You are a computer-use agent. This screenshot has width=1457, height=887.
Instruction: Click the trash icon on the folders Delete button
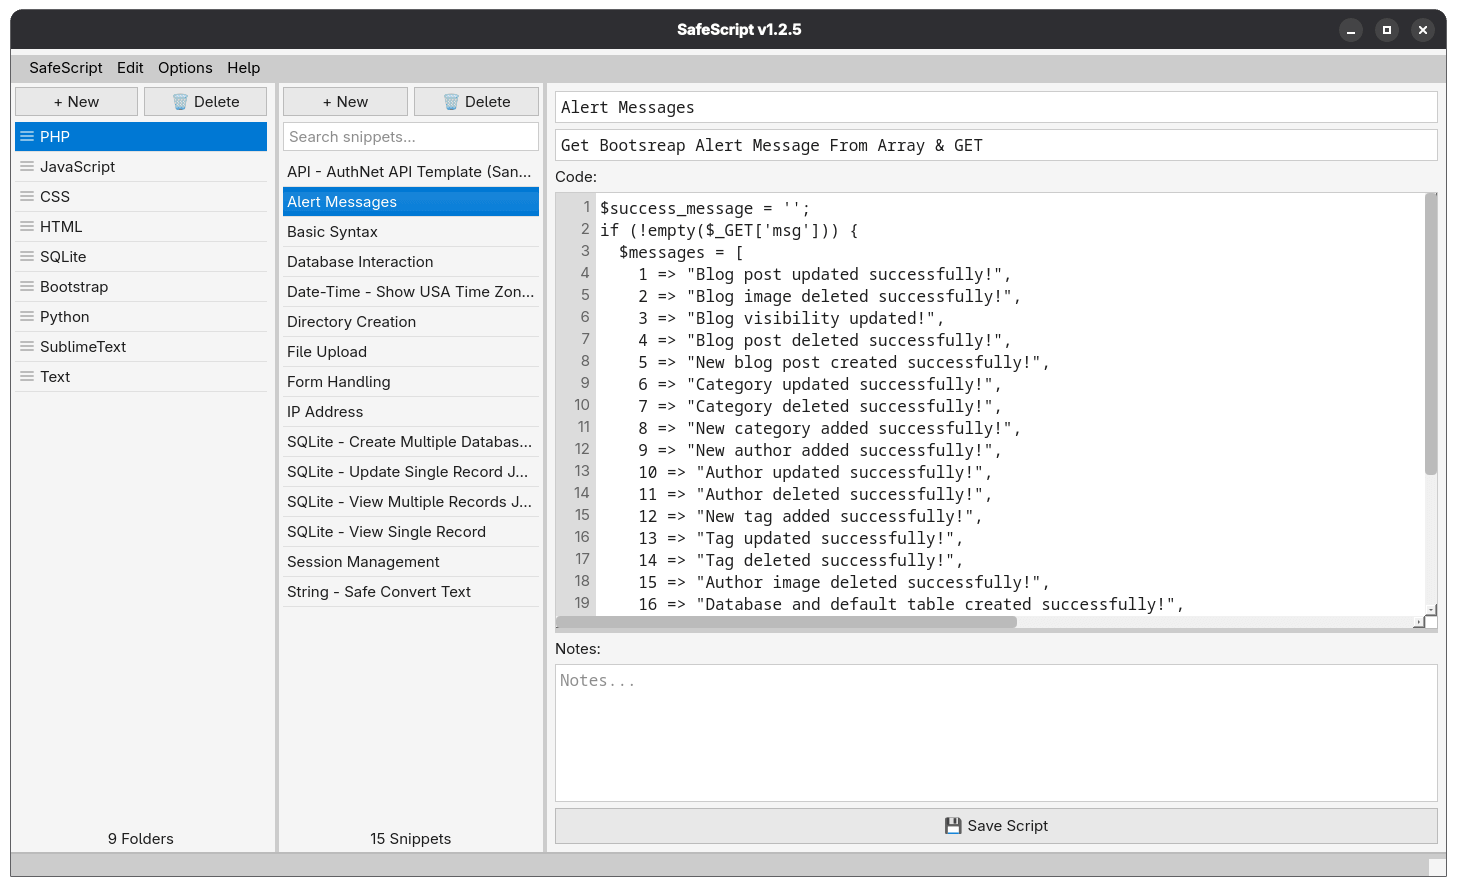click(182, 101)
